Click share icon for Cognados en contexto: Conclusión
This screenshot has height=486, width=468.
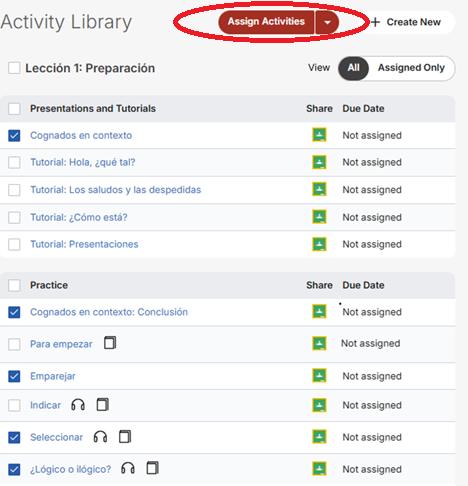tap(319, 312)
